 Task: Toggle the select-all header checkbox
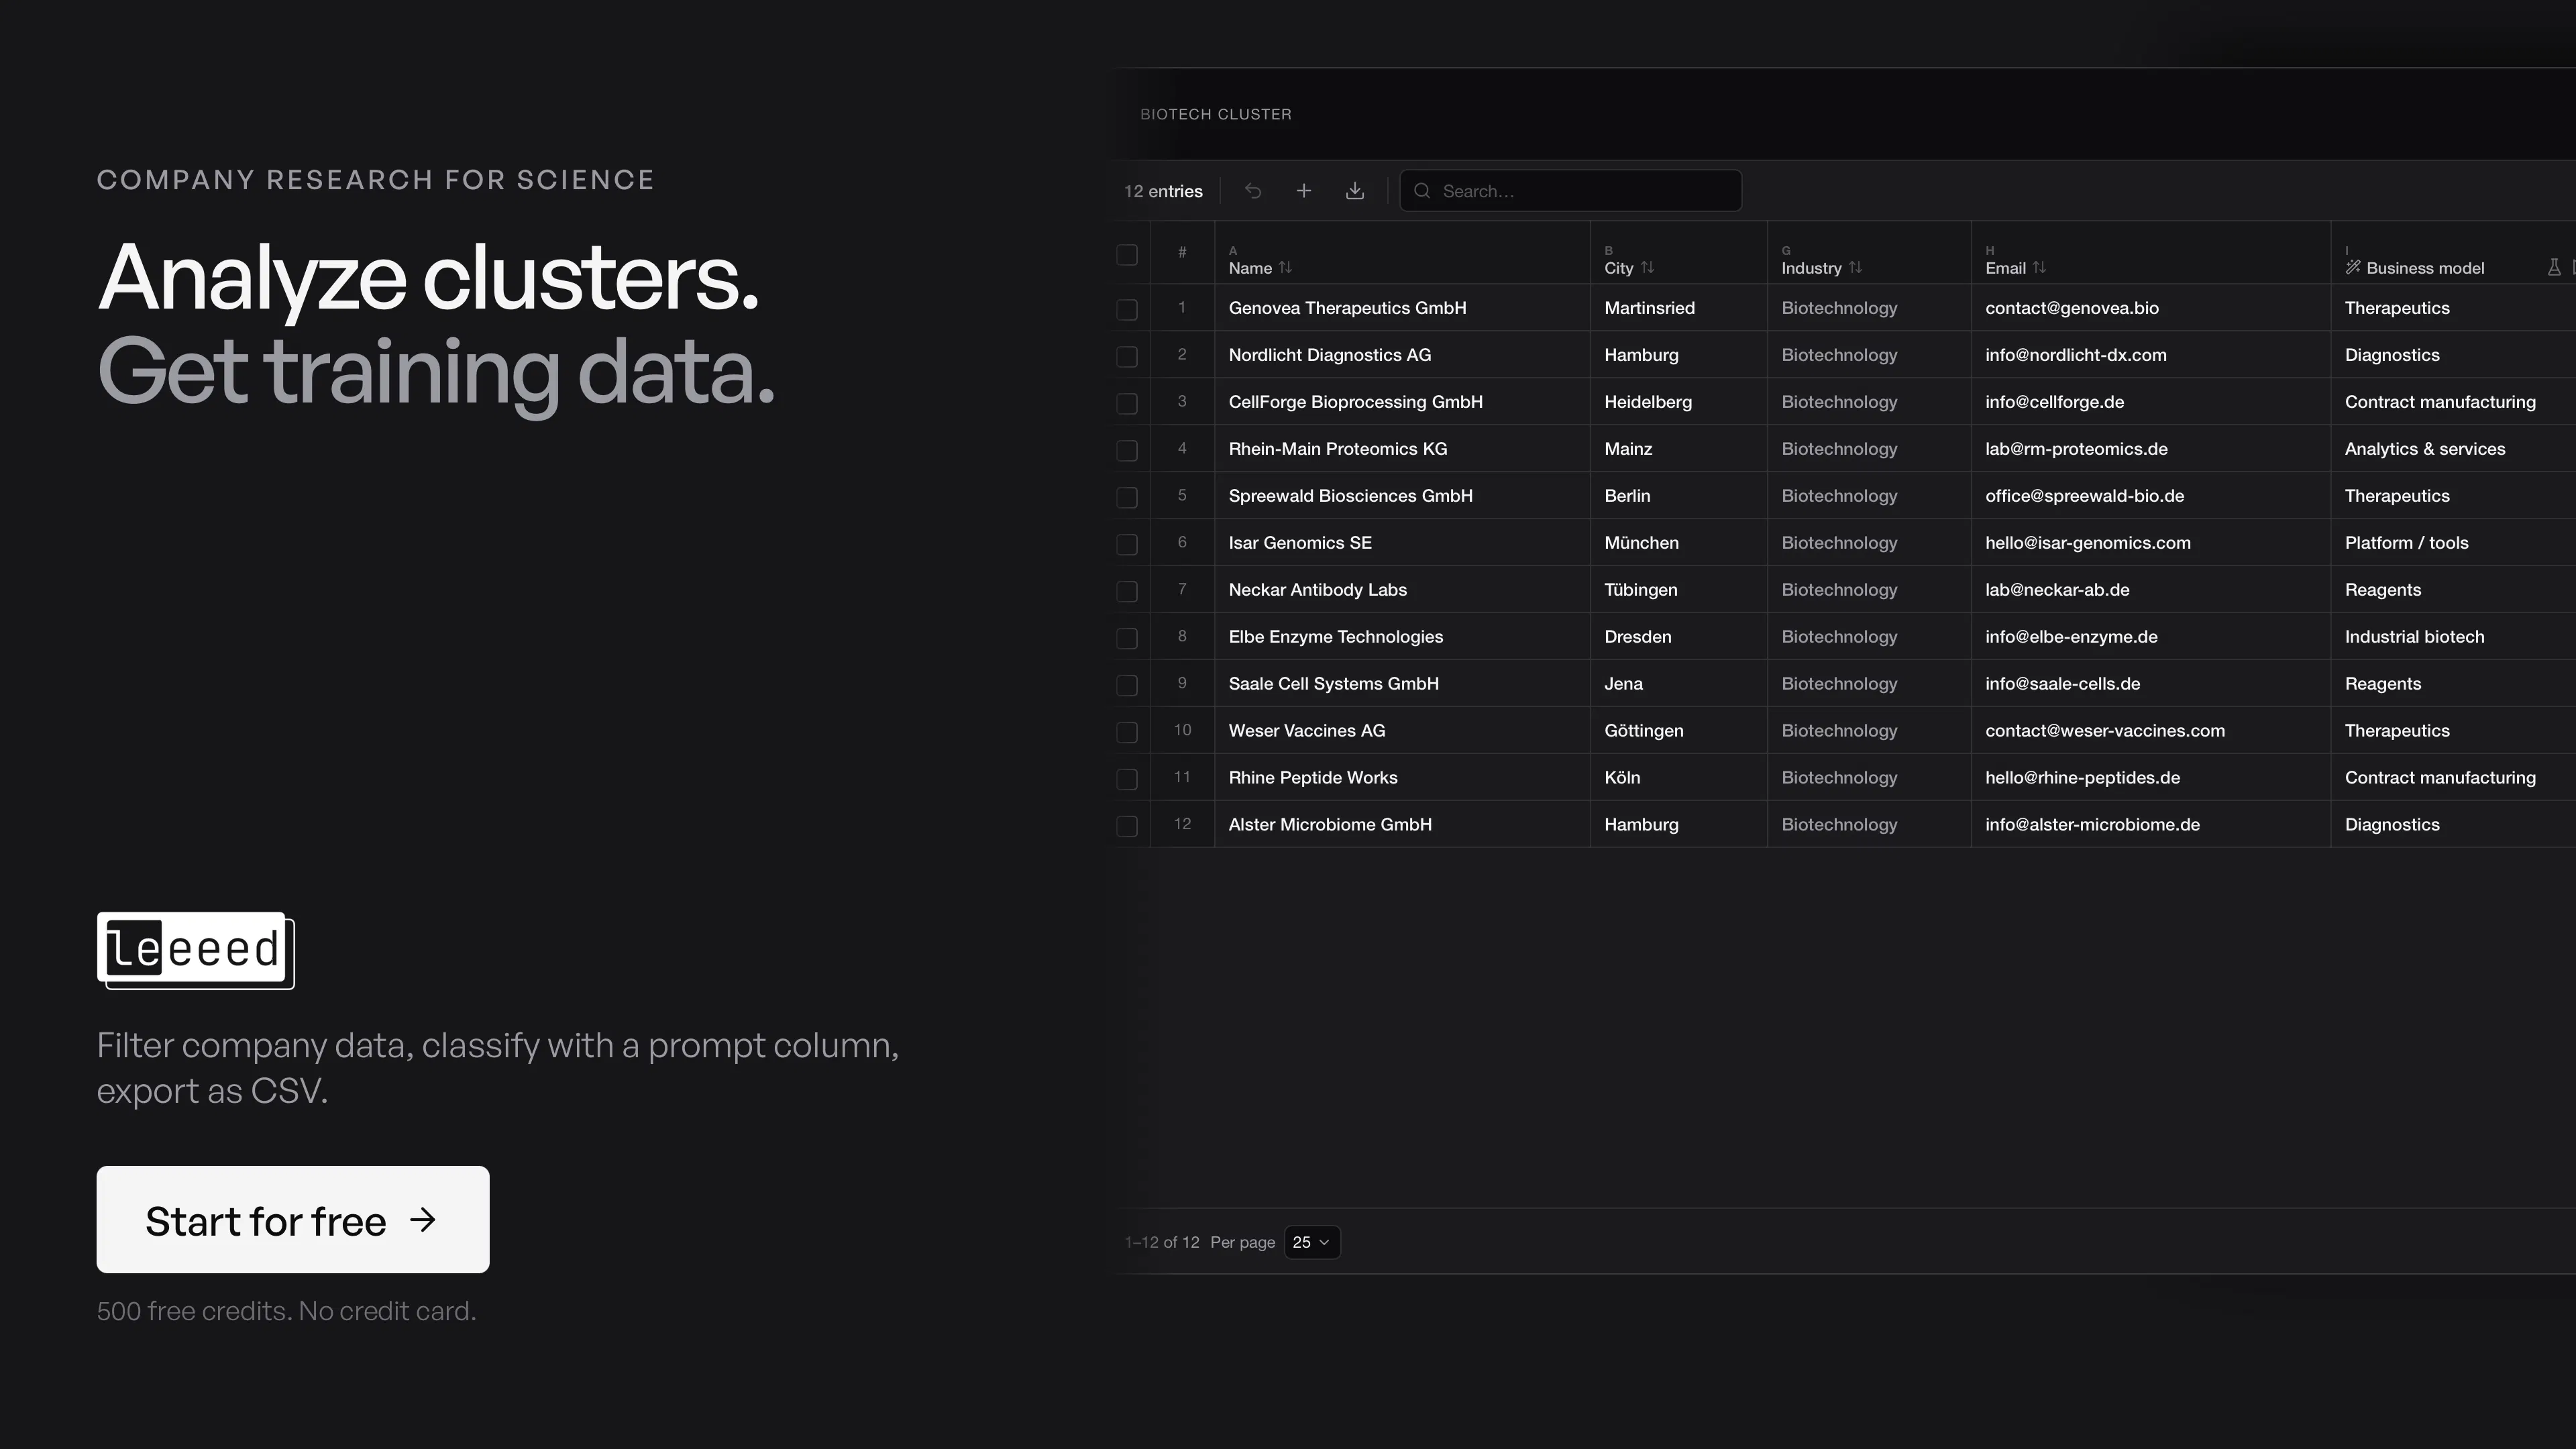pyautogui.click(x=1127, y=255)
